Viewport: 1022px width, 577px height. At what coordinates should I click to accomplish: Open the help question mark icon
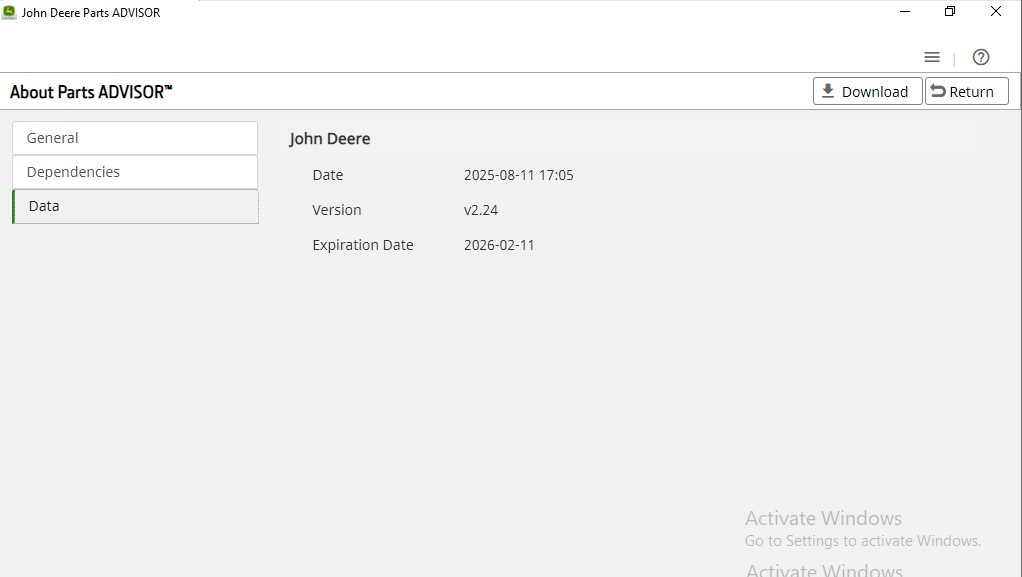(x=980, y=57)
